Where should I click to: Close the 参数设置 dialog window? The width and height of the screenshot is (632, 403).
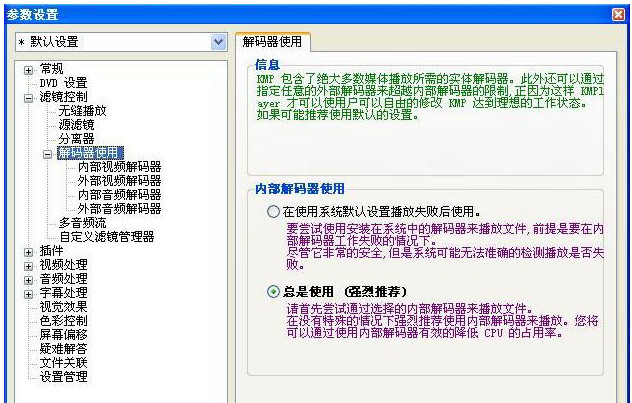pyautogui.click(x=618, y=13)
